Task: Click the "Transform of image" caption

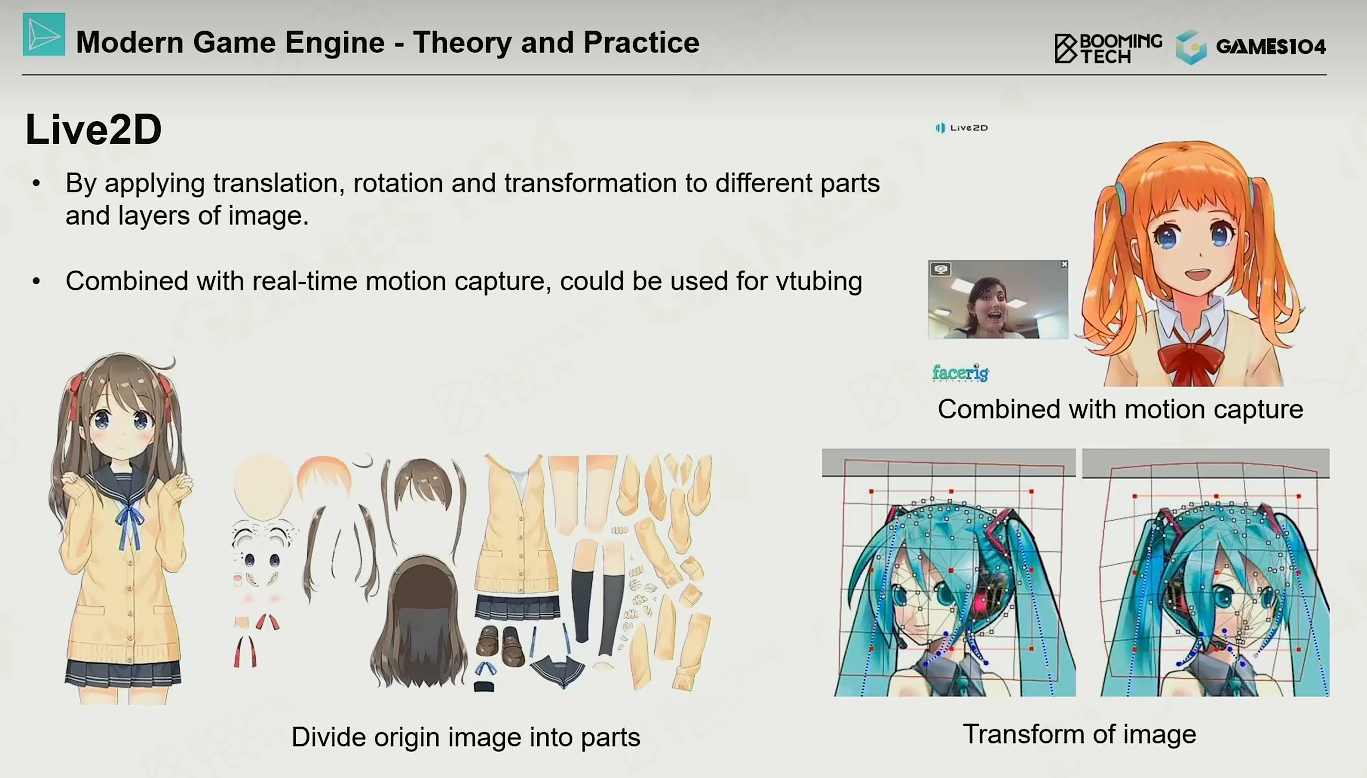Action: coord(1079,735)
